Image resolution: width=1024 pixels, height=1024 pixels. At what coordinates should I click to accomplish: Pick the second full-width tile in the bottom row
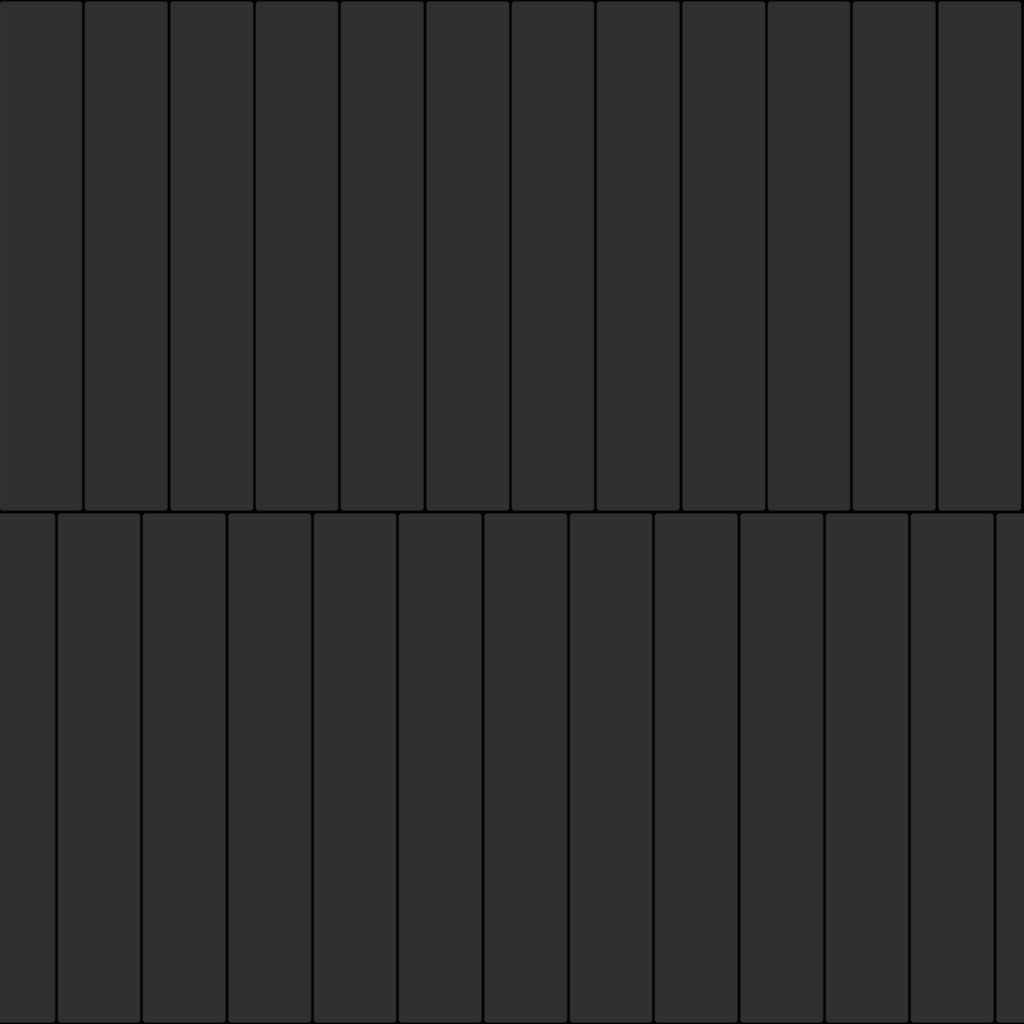tap(184, 768)
